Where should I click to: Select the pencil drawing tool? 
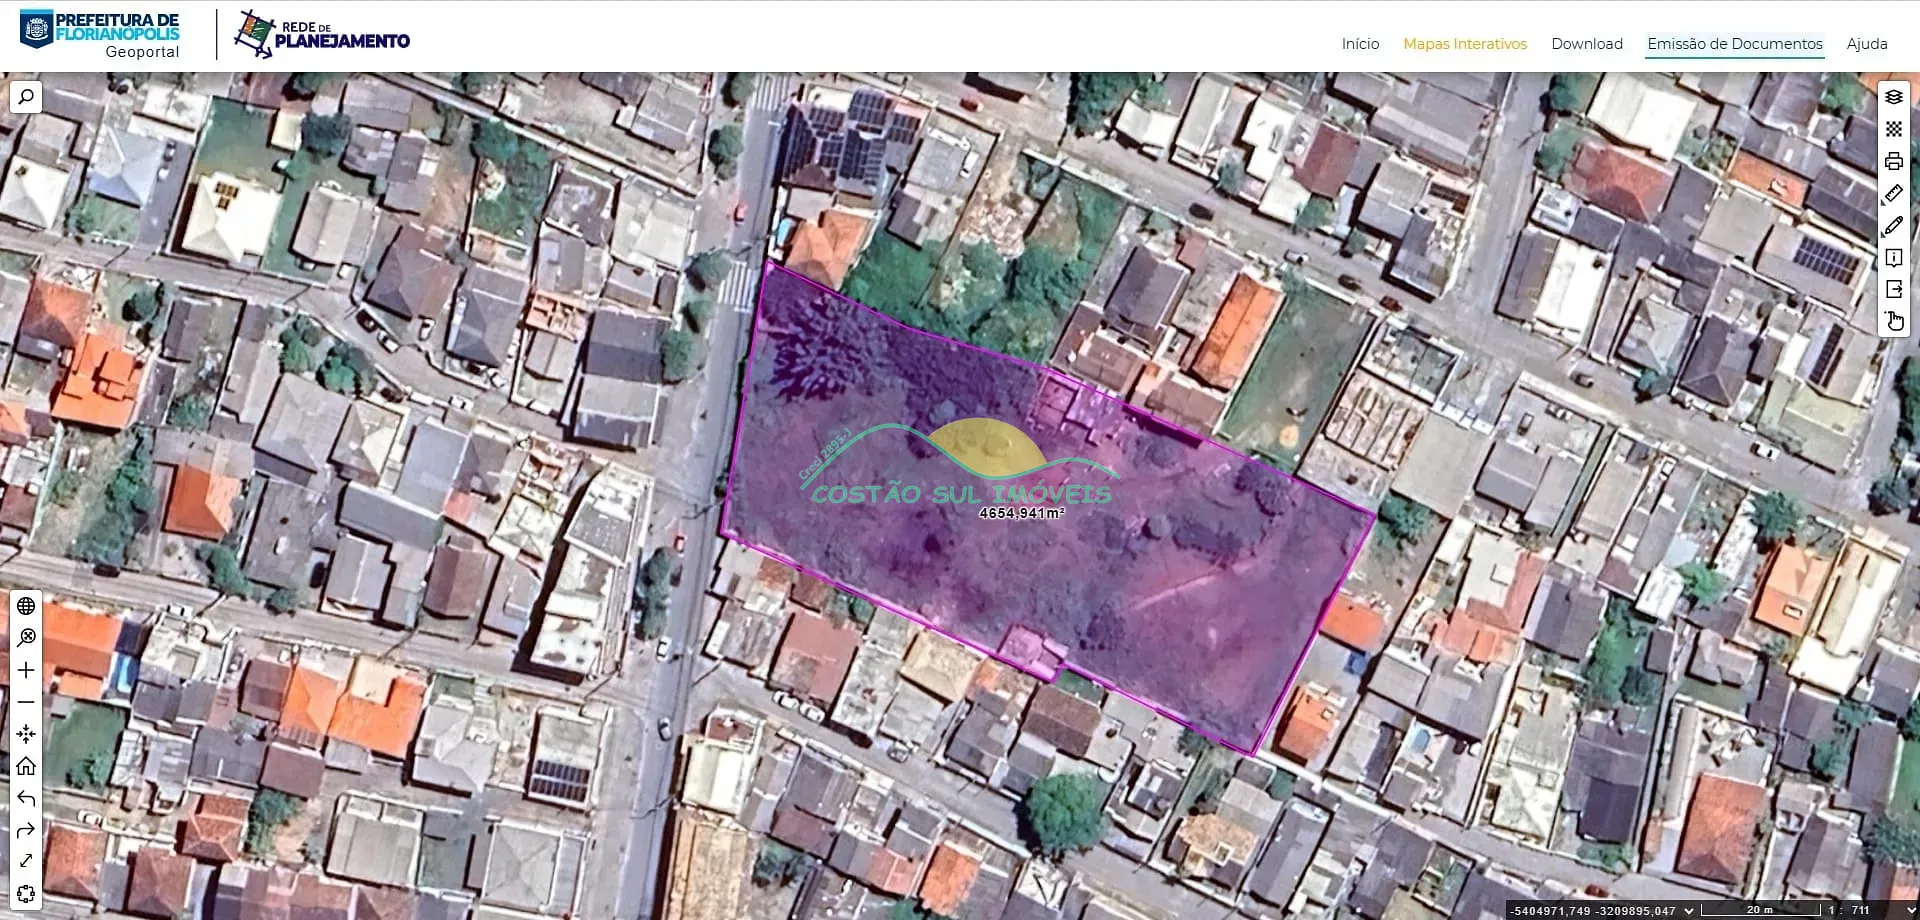tap(1893, 225)
